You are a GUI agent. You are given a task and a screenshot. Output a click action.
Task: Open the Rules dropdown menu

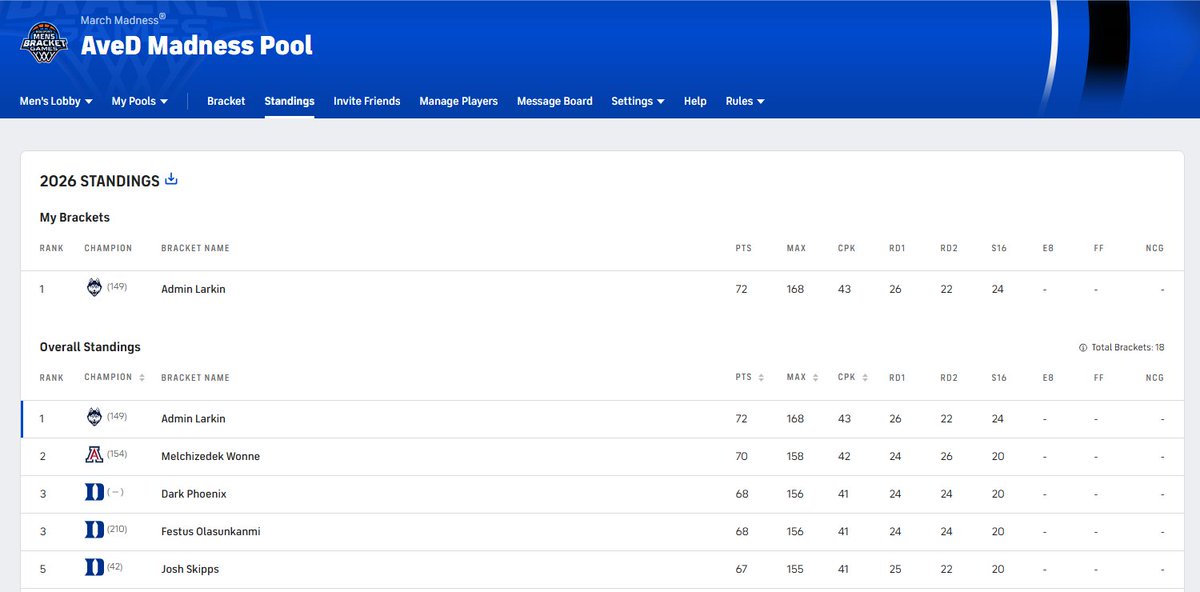[745, 101]
